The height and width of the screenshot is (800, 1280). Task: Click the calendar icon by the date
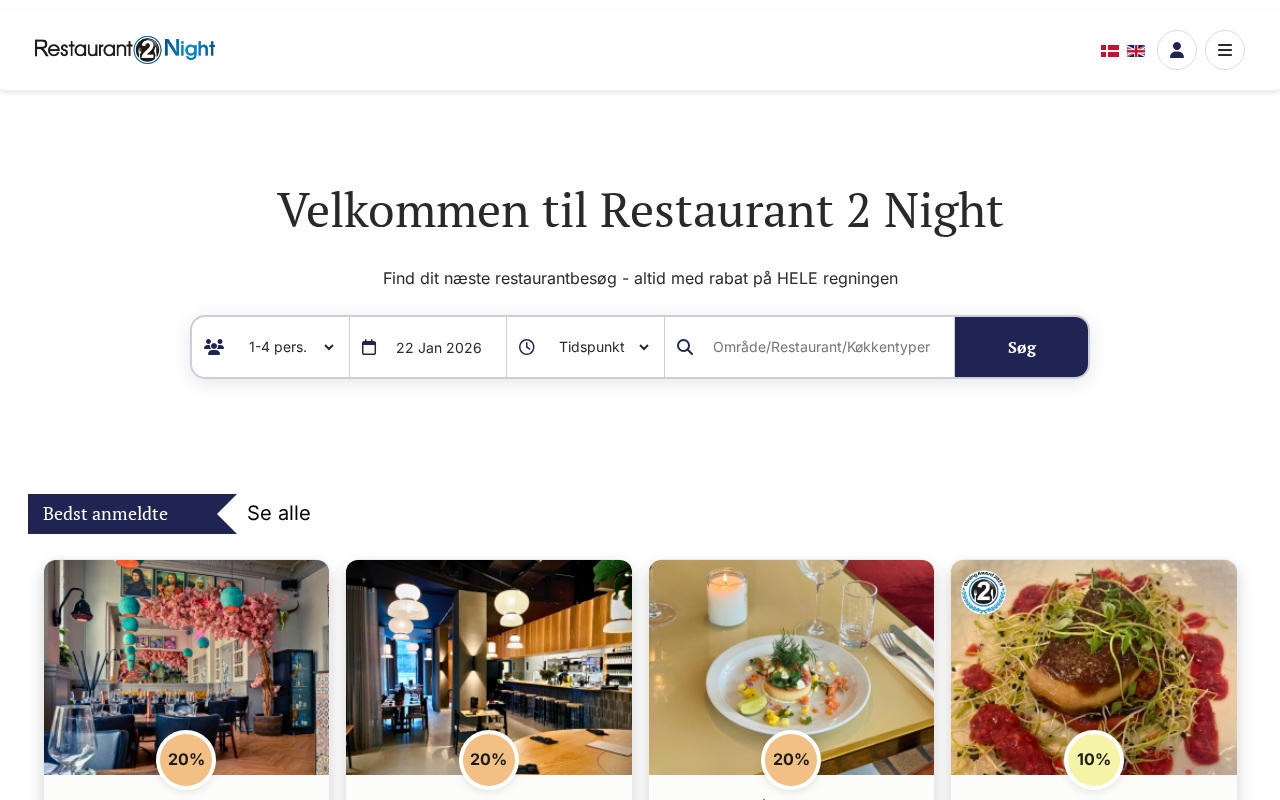tap(369, 347)
